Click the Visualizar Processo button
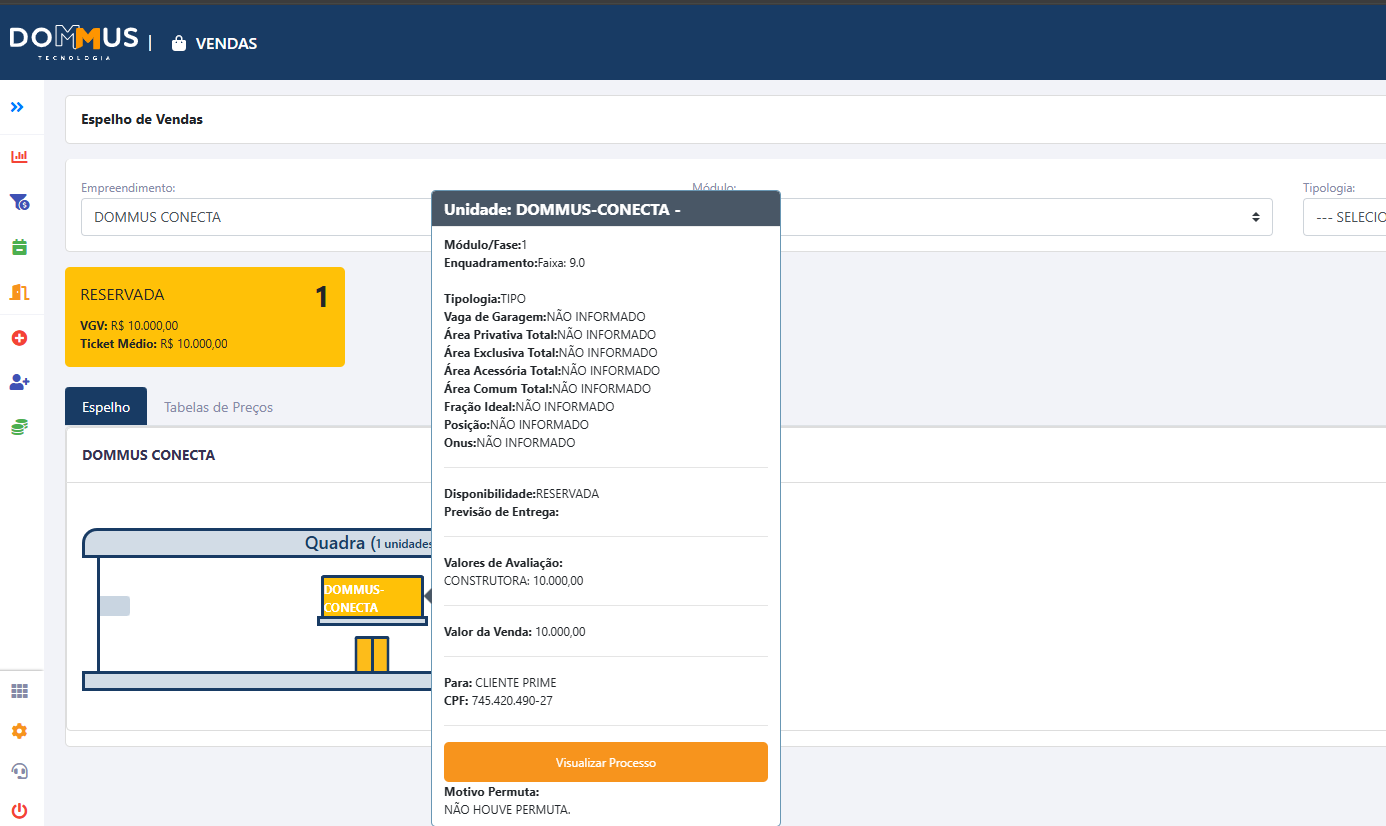The image size is (1386, 826). [605, 762]
